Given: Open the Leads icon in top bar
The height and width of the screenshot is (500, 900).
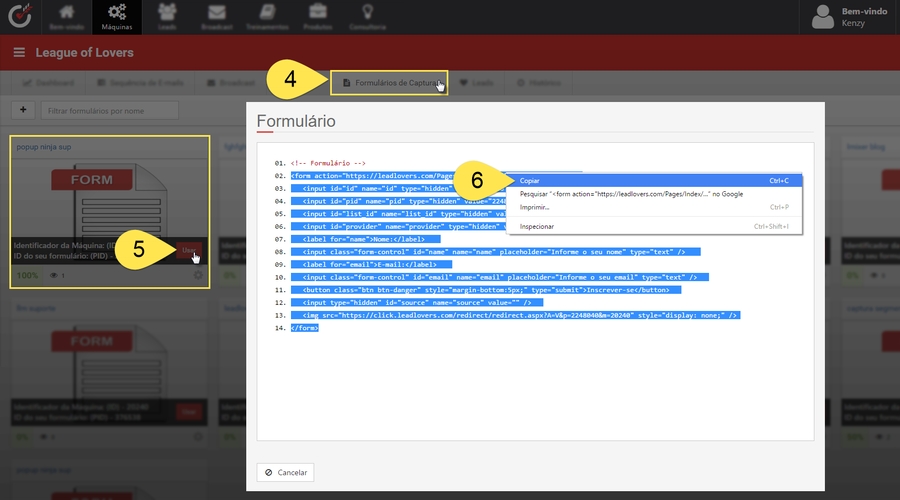Looking at the screenshot, I should (x=168, y=16).
